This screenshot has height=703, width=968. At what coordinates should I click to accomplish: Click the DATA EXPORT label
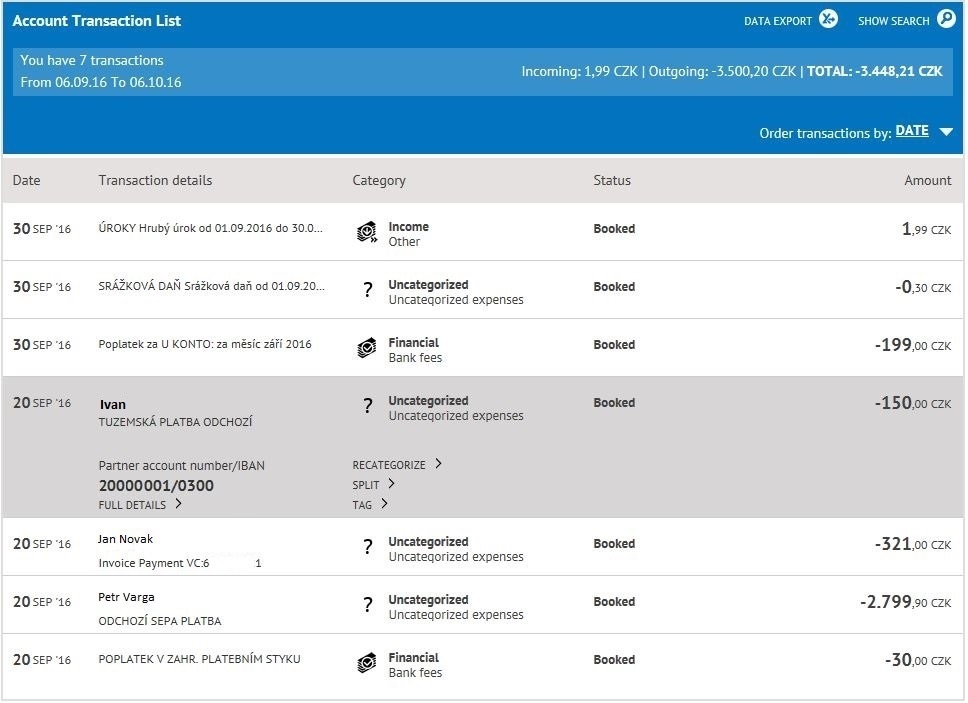click(778, 21)
